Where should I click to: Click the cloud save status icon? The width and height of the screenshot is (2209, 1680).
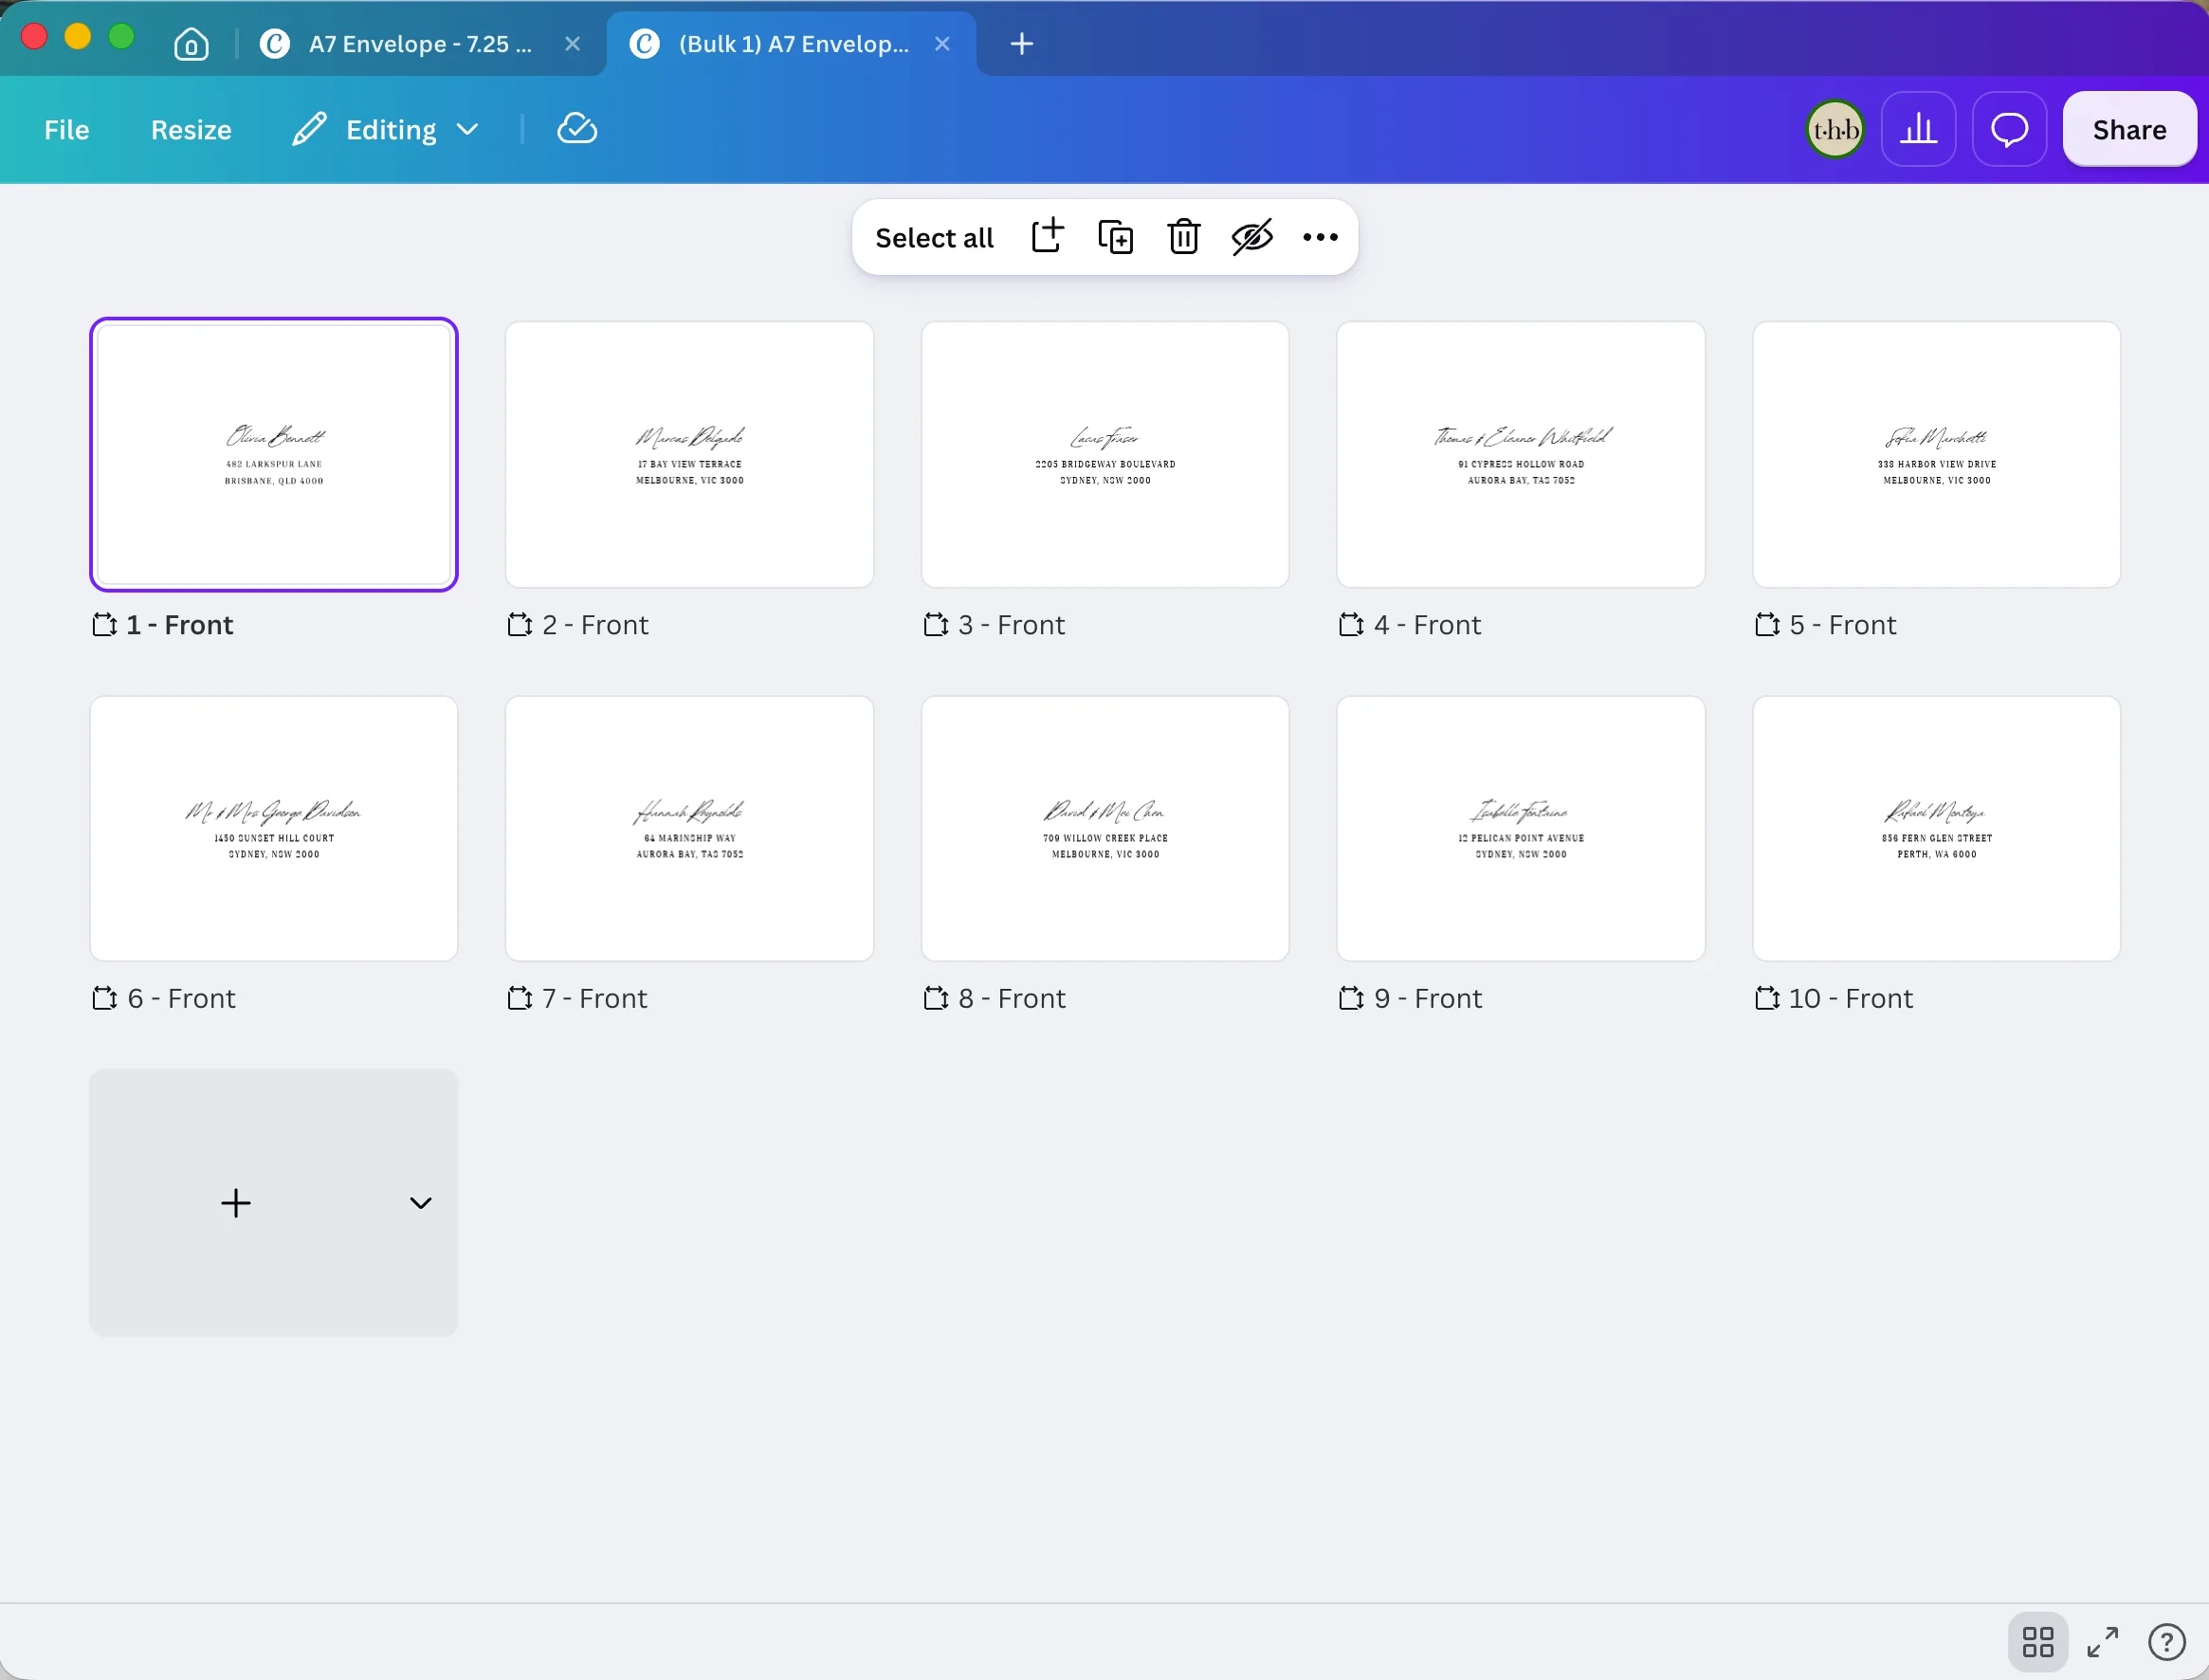[577, 129]
